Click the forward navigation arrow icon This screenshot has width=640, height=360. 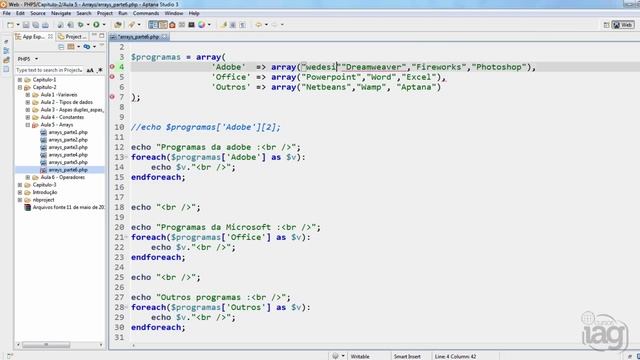click(274, 25)
